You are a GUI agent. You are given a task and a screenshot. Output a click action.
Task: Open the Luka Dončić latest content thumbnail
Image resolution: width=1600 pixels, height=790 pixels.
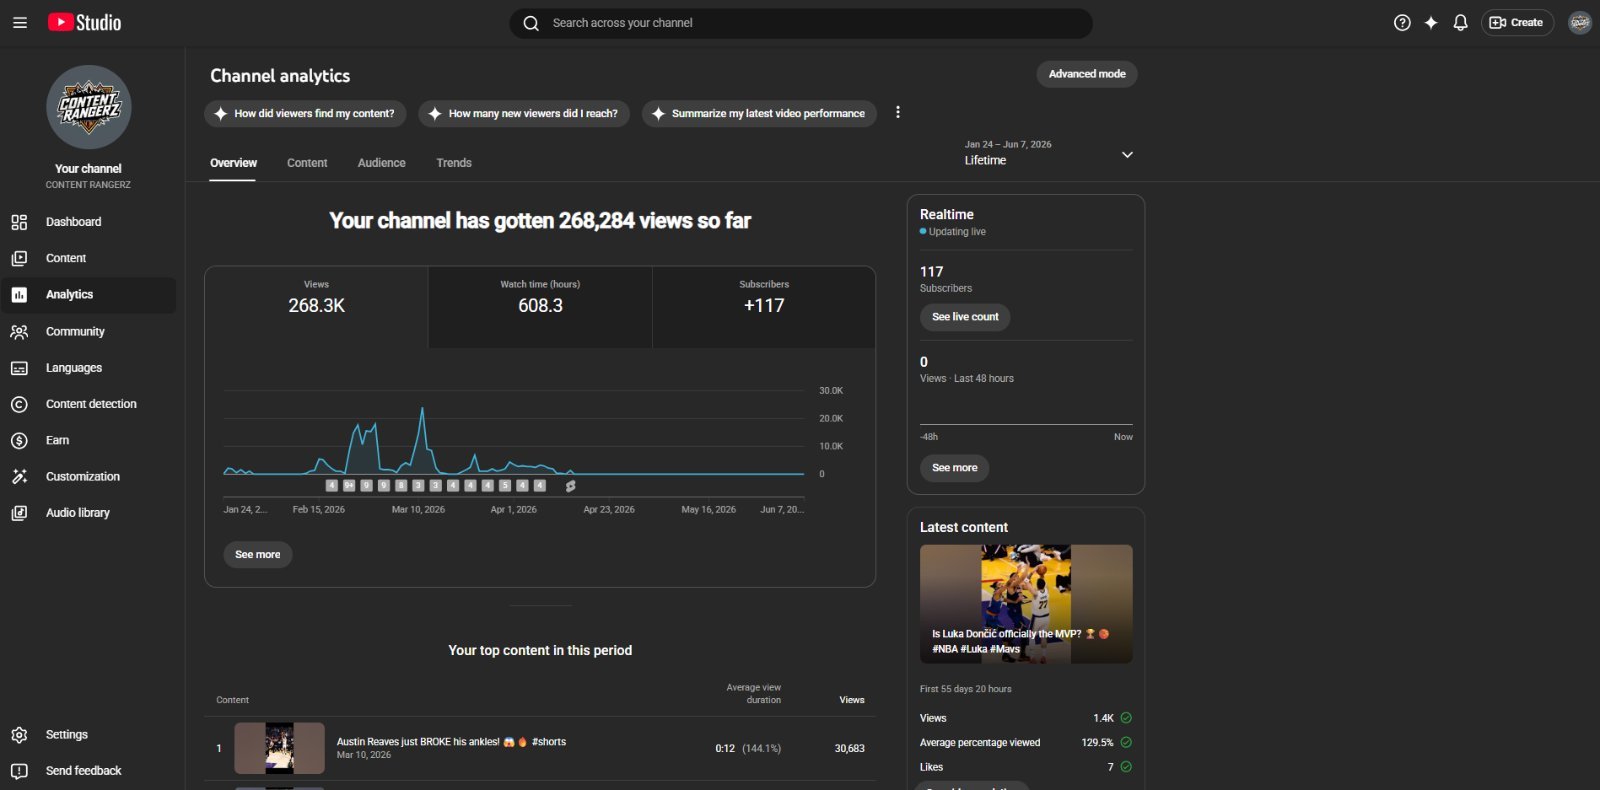click(x=1026, y=604)
